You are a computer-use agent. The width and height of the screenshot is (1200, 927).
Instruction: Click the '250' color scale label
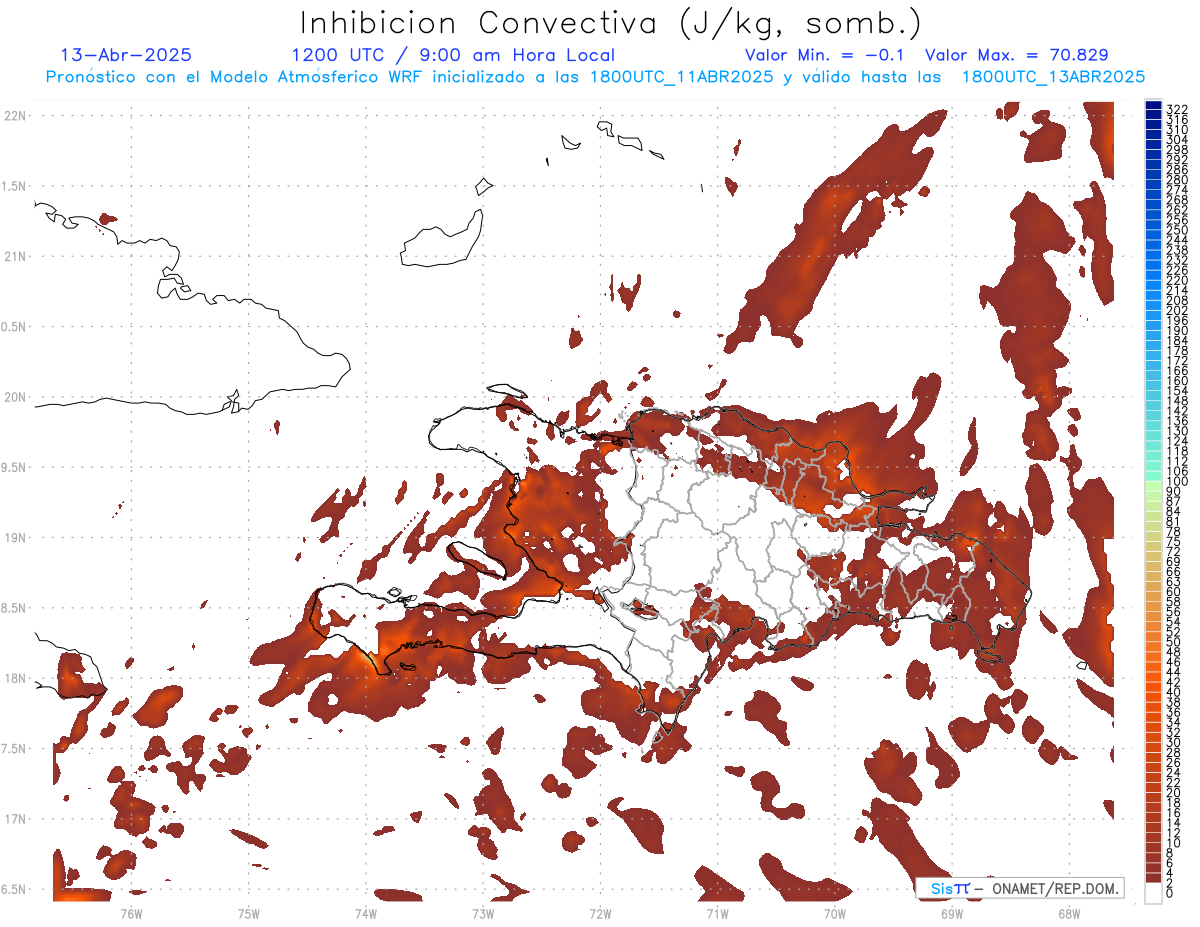point(1177,230)
